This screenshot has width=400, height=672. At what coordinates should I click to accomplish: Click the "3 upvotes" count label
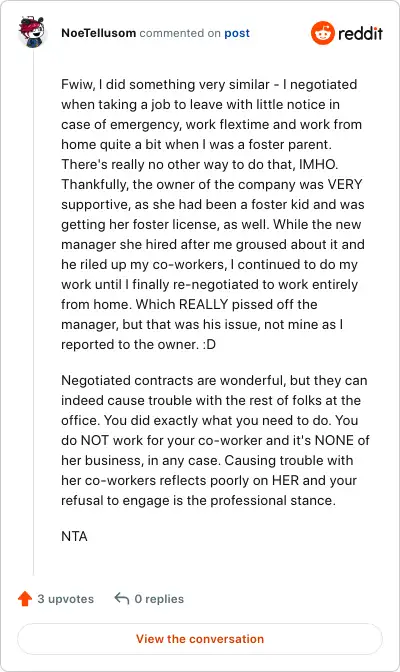pyautogui.click(x=66, y=599)
